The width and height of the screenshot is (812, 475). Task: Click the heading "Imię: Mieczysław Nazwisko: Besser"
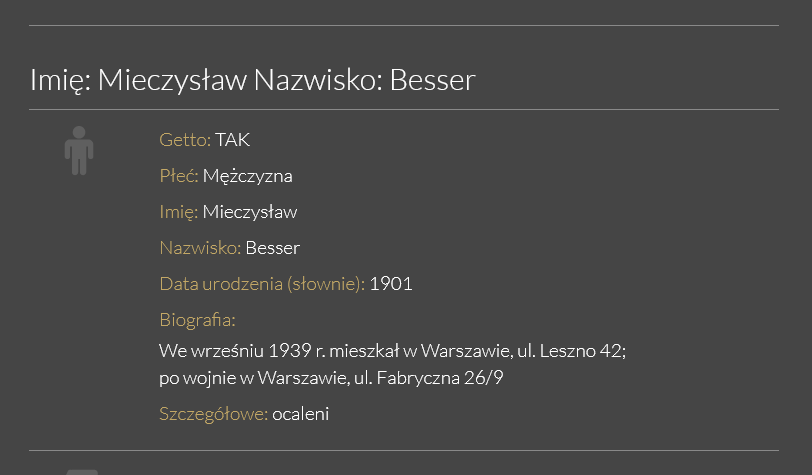click(252, 80)
